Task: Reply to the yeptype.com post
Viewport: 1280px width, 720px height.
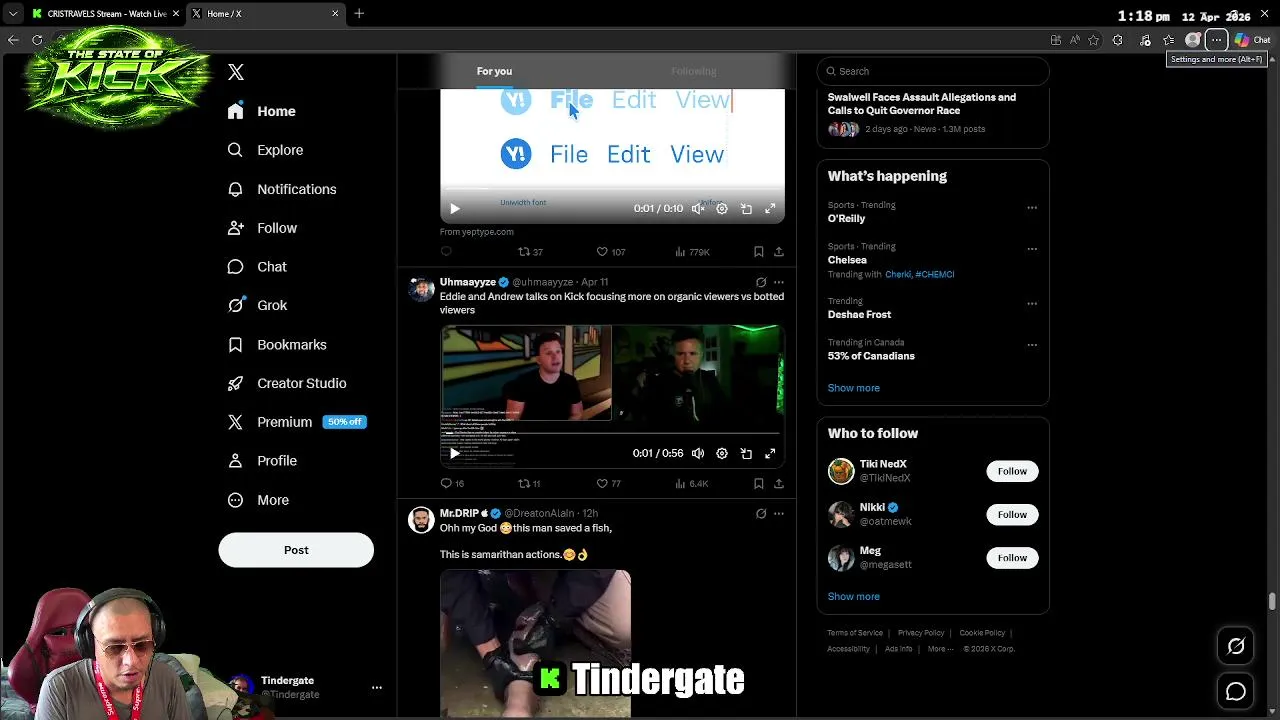Action: click(446, 252)
